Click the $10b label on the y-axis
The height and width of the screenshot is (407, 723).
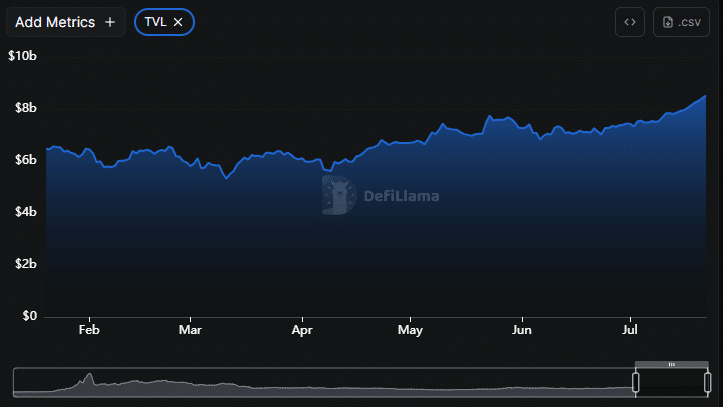pyautogui.click(x=22, y=56)
